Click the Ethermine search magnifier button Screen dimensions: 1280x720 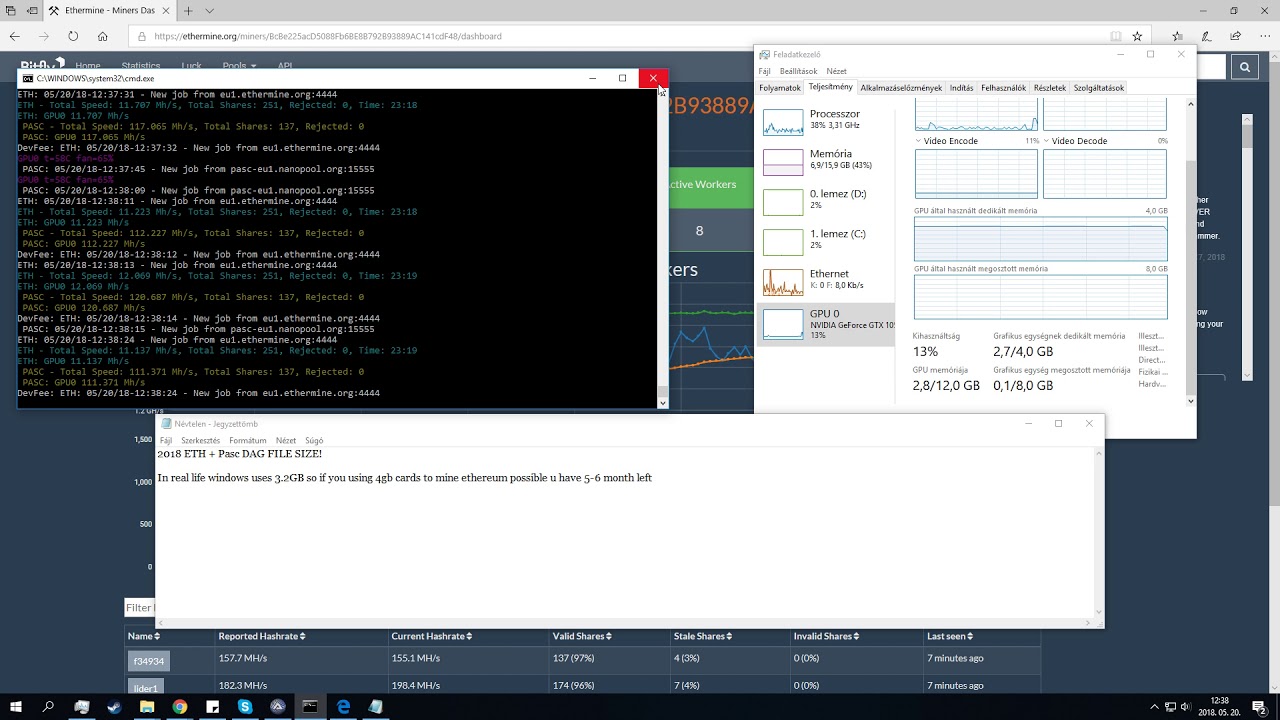[x=1244, y=67]
